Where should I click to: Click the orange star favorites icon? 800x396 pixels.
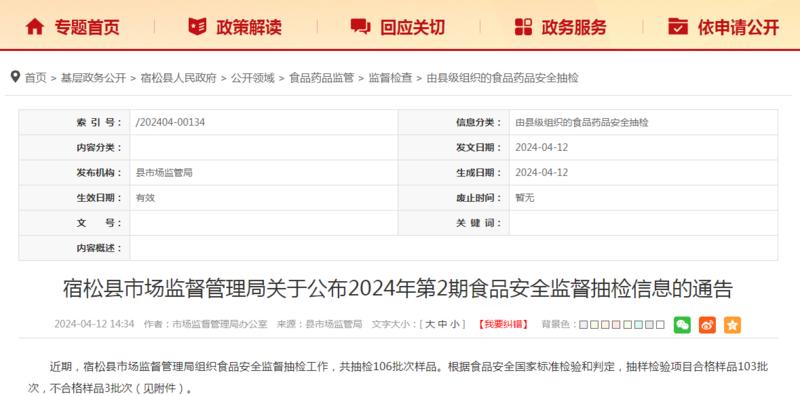[x=732, y=325]
